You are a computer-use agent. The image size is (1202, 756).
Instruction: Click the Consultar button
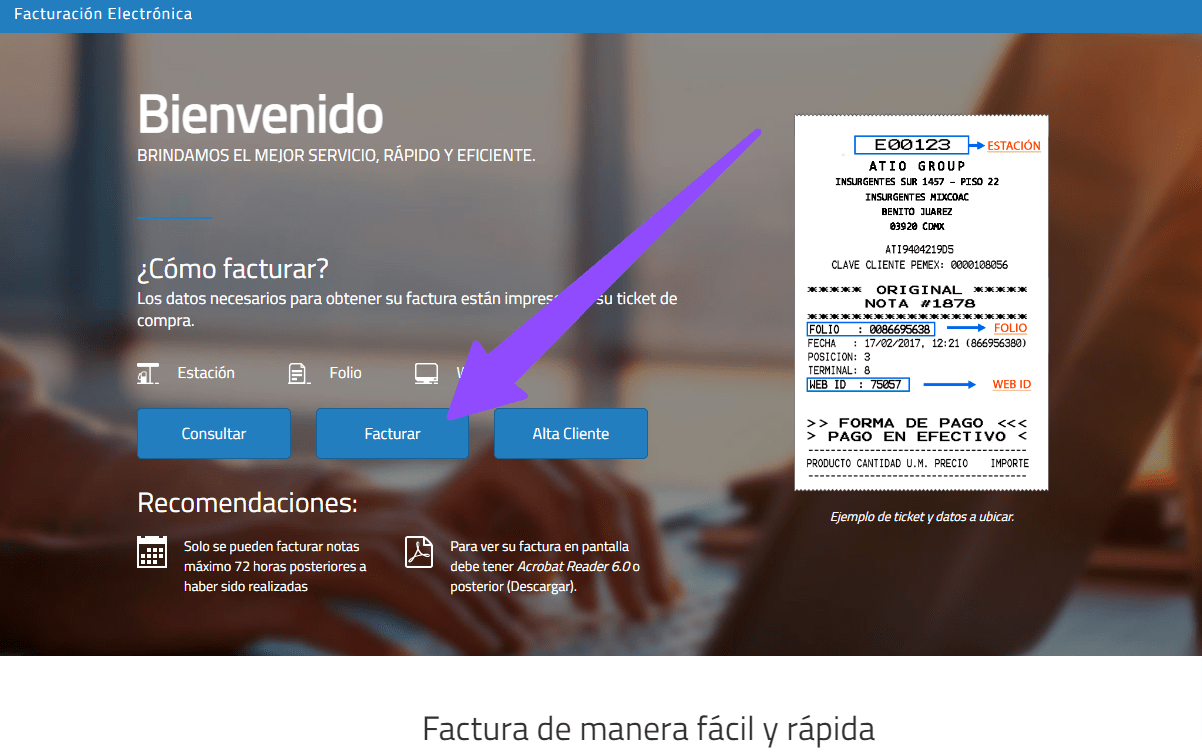coord(214,433)
